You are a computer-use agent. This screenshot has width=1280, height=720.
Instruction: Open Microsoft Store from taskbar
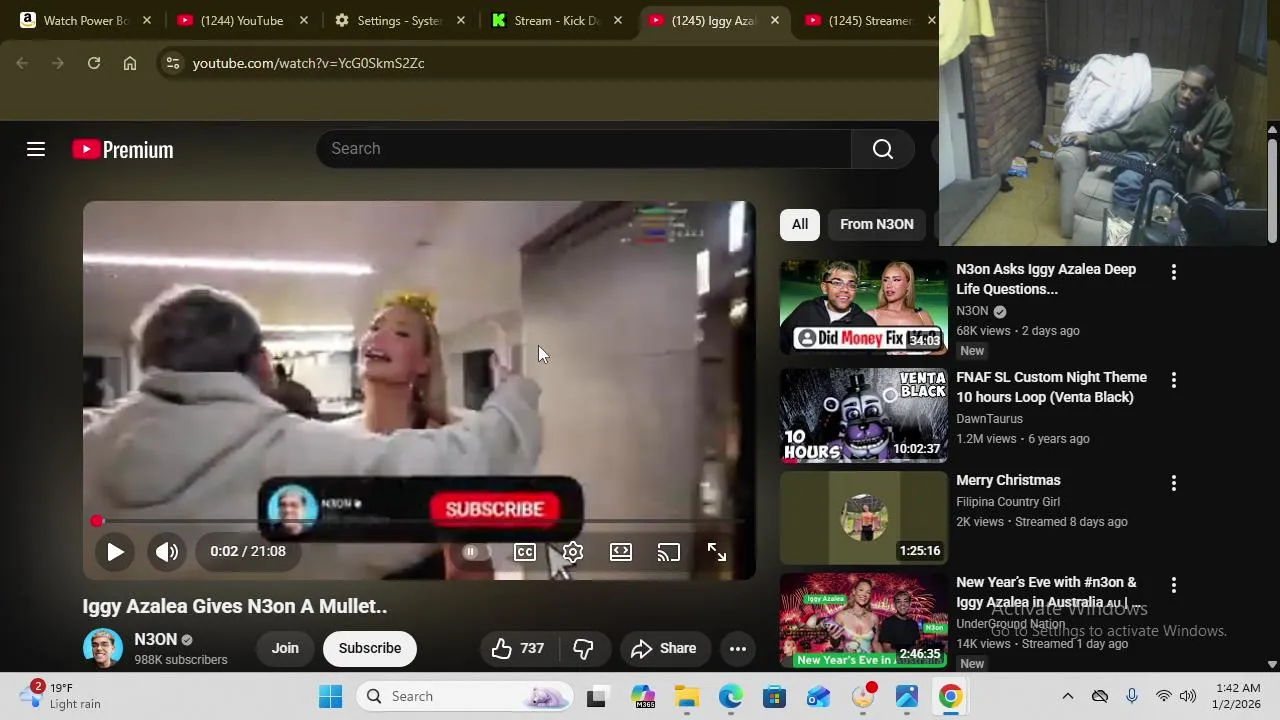point(774,696)
